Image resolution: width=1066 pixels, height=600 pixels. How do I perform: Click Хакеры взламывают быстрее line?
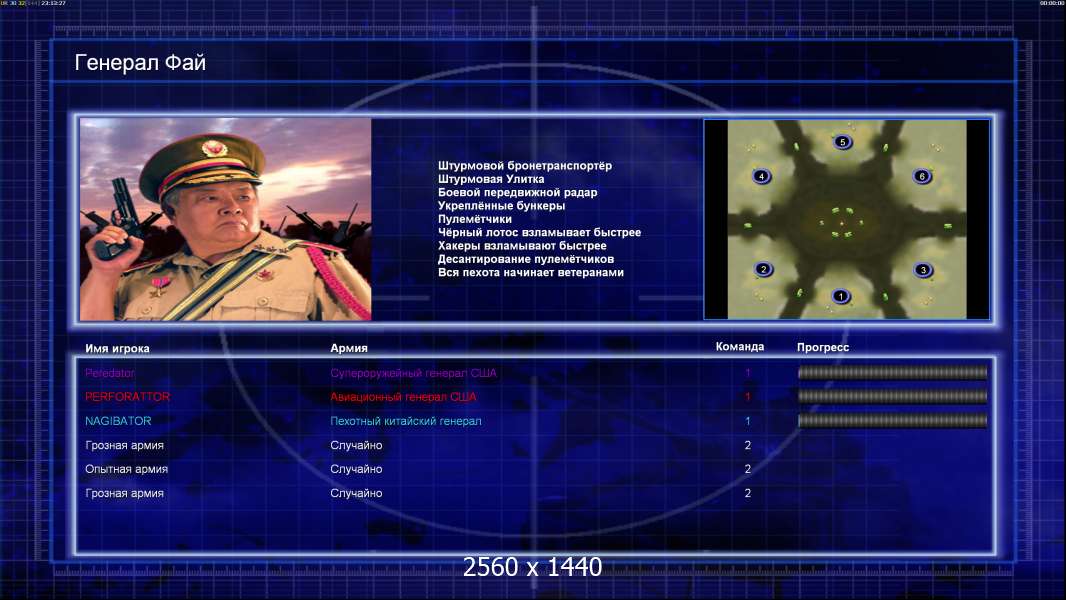pyautogui.click(x=522, y=245)
